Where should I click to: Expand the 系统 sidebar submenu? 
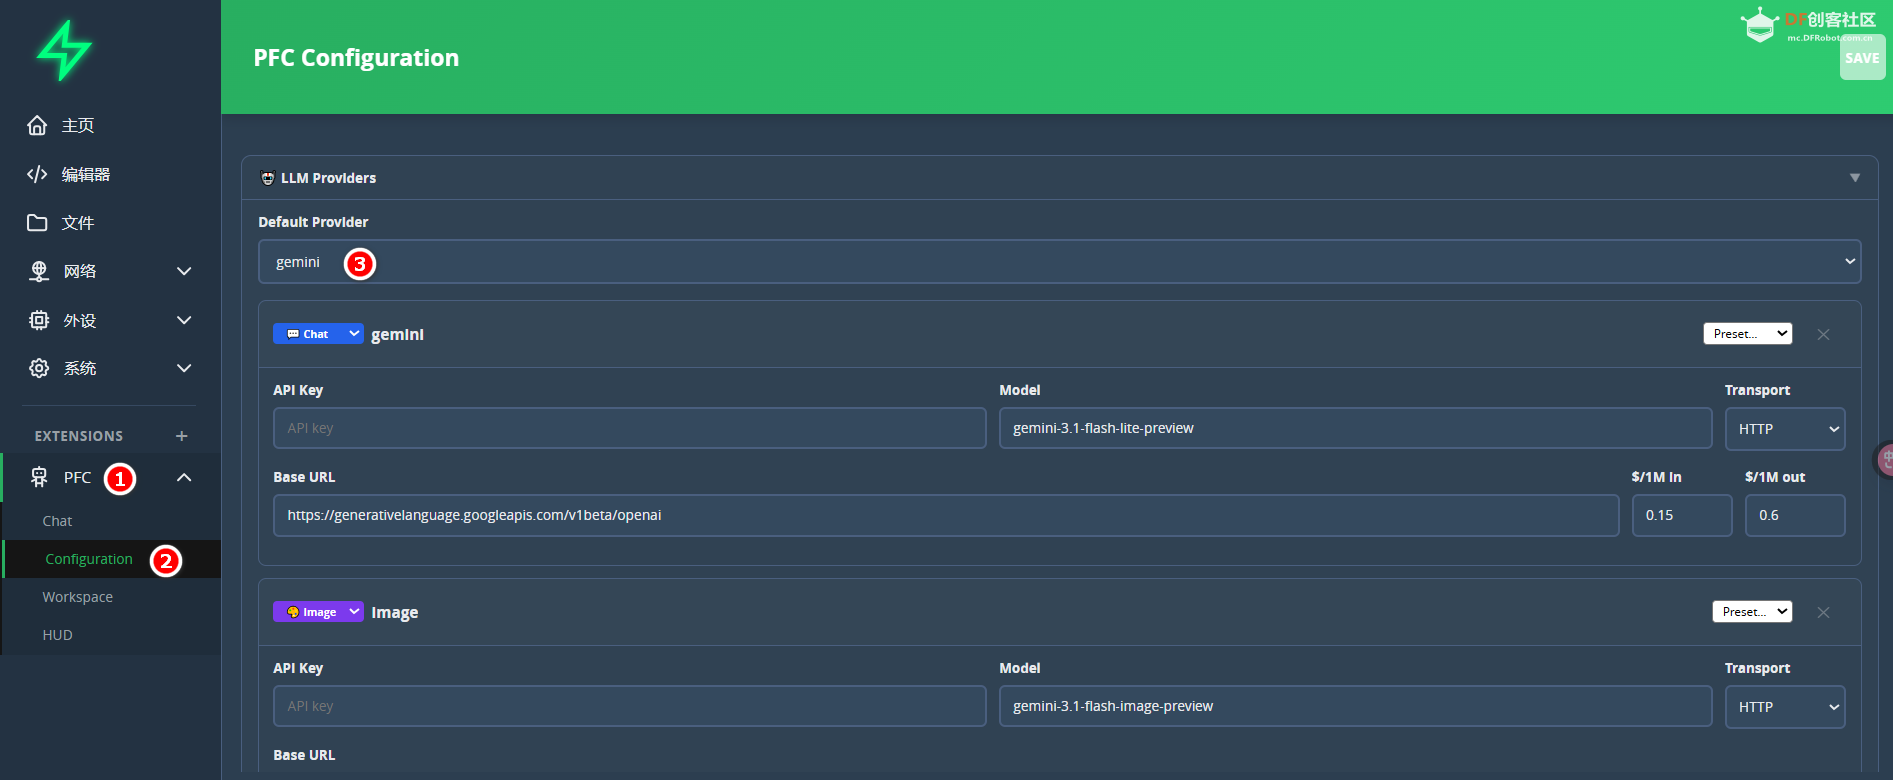(x=184, y=368)
